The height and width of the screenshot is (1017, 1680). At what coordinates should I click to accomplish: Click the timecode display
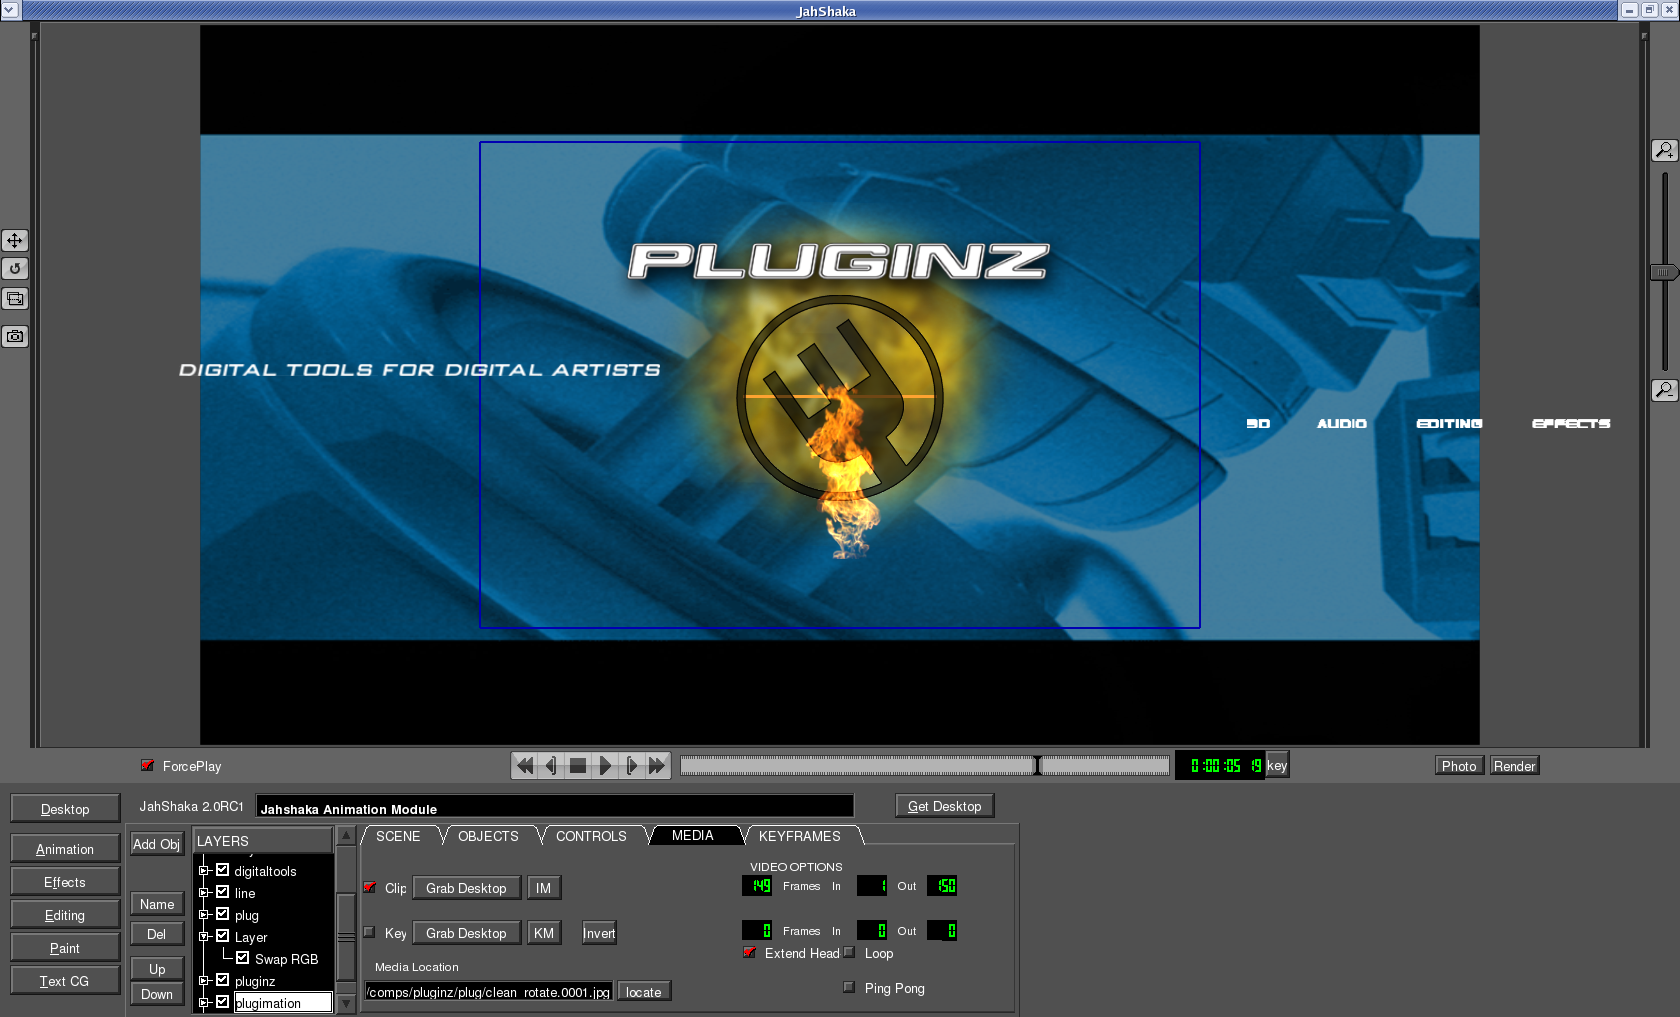click(x=1220, y=766)
